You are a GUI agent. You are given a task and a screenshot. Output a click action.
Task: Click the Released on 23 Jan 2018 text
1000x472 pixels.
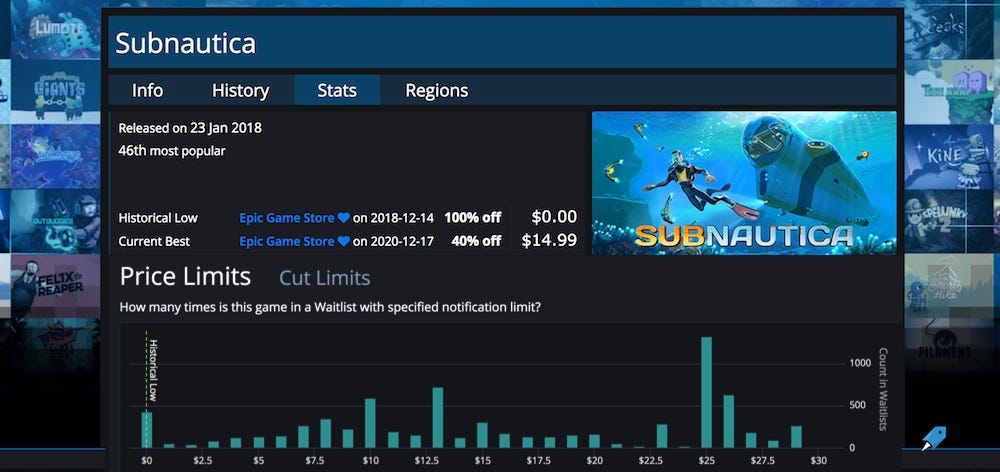[x=190, y=128]
